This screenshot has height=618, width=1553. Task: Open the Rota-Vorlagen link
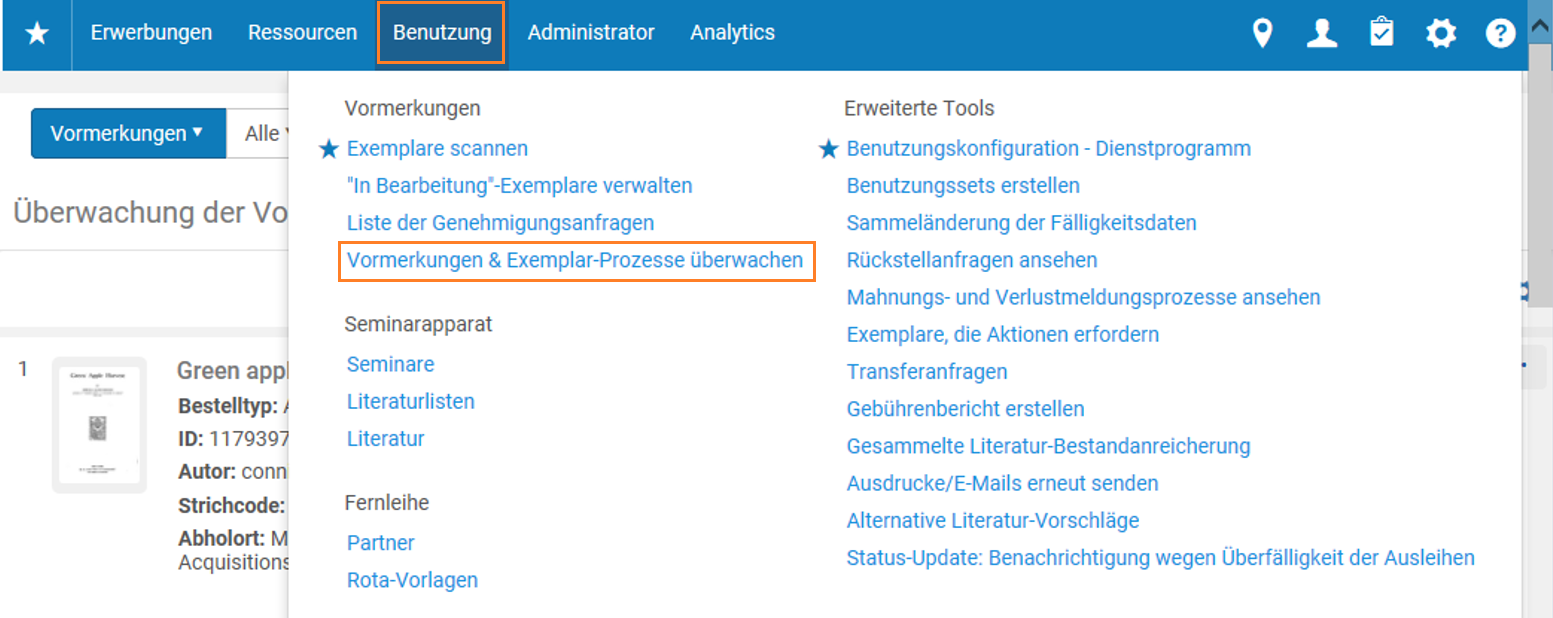412,580
